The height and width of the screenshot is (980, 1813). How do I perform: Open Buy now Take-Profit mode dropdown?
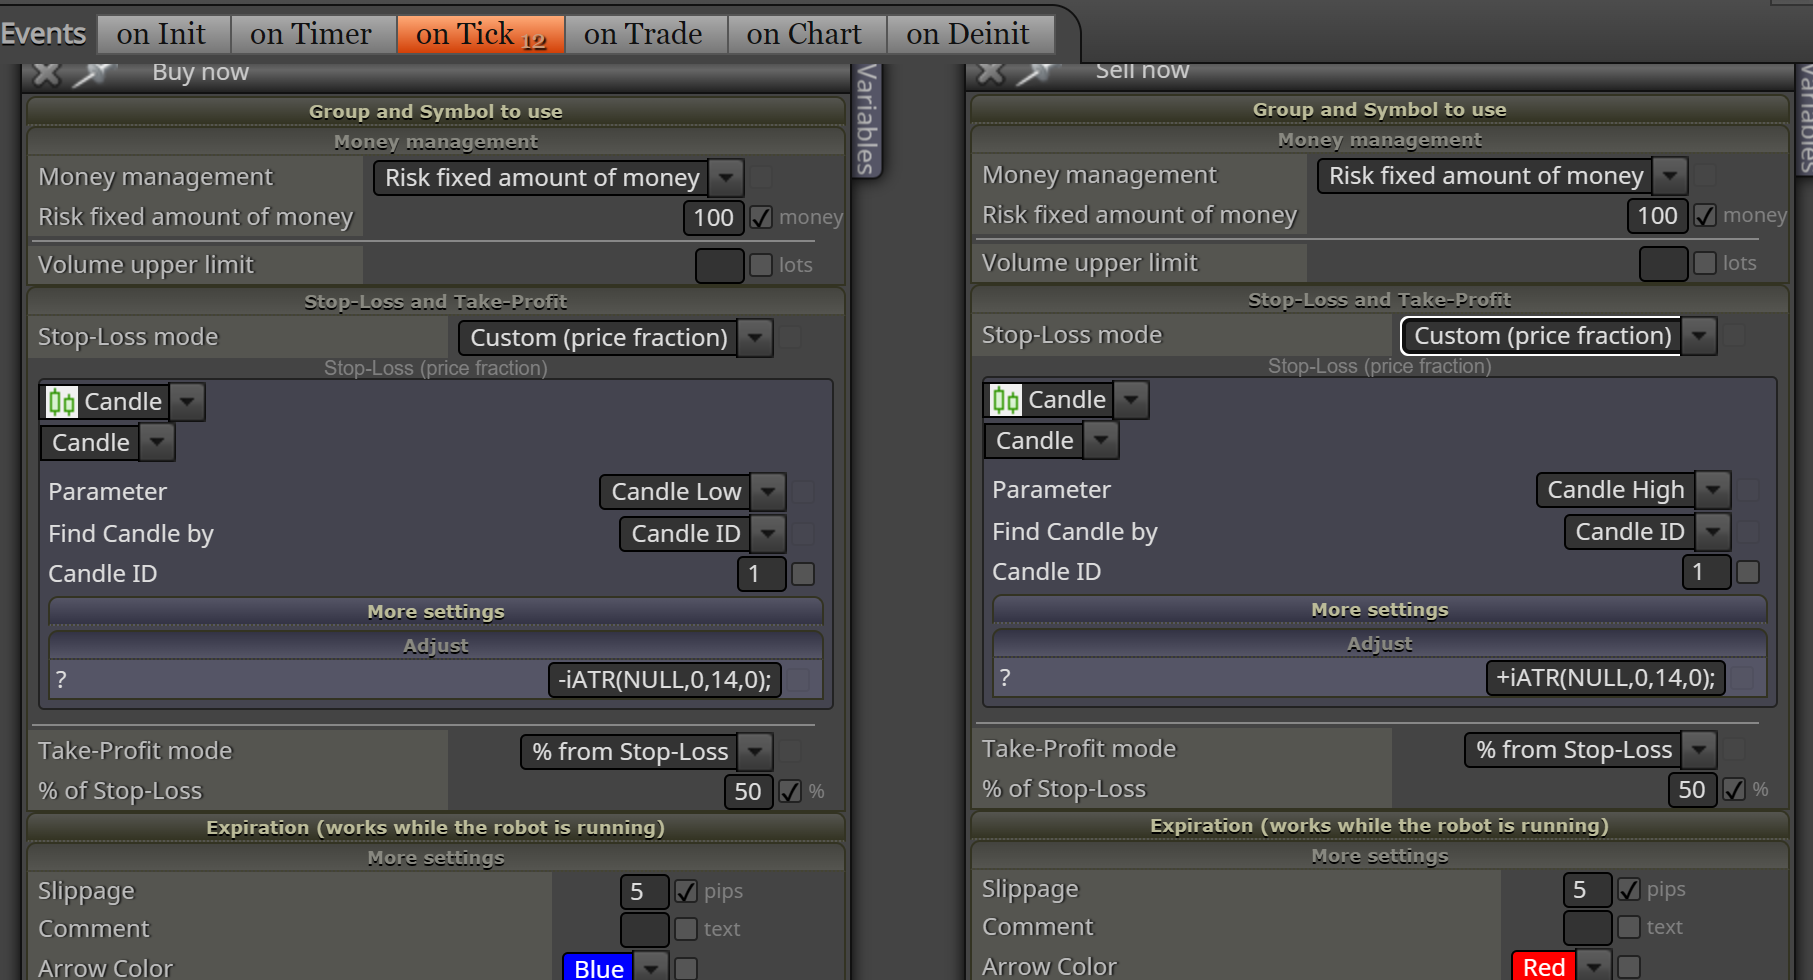click(x=646, y=752)
